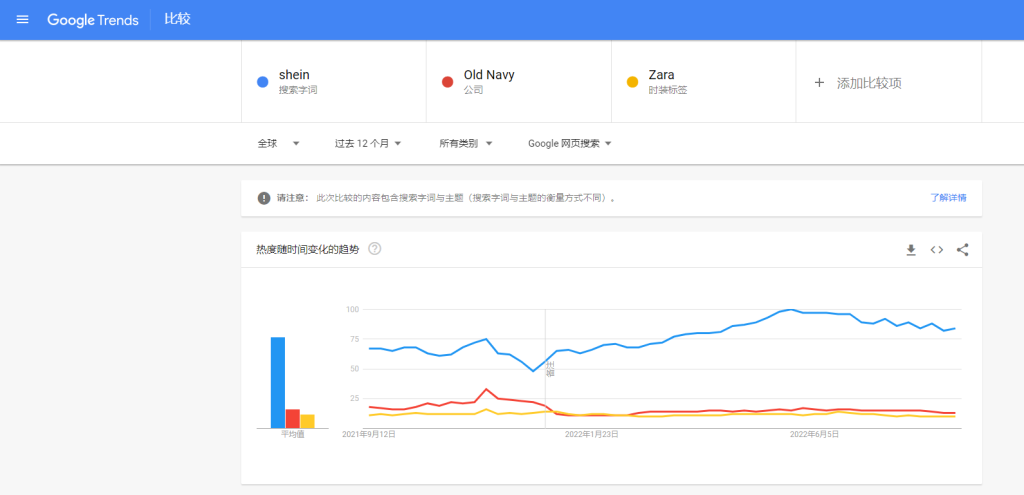Expand the 所有类别 category dropdown

(466, 144)
